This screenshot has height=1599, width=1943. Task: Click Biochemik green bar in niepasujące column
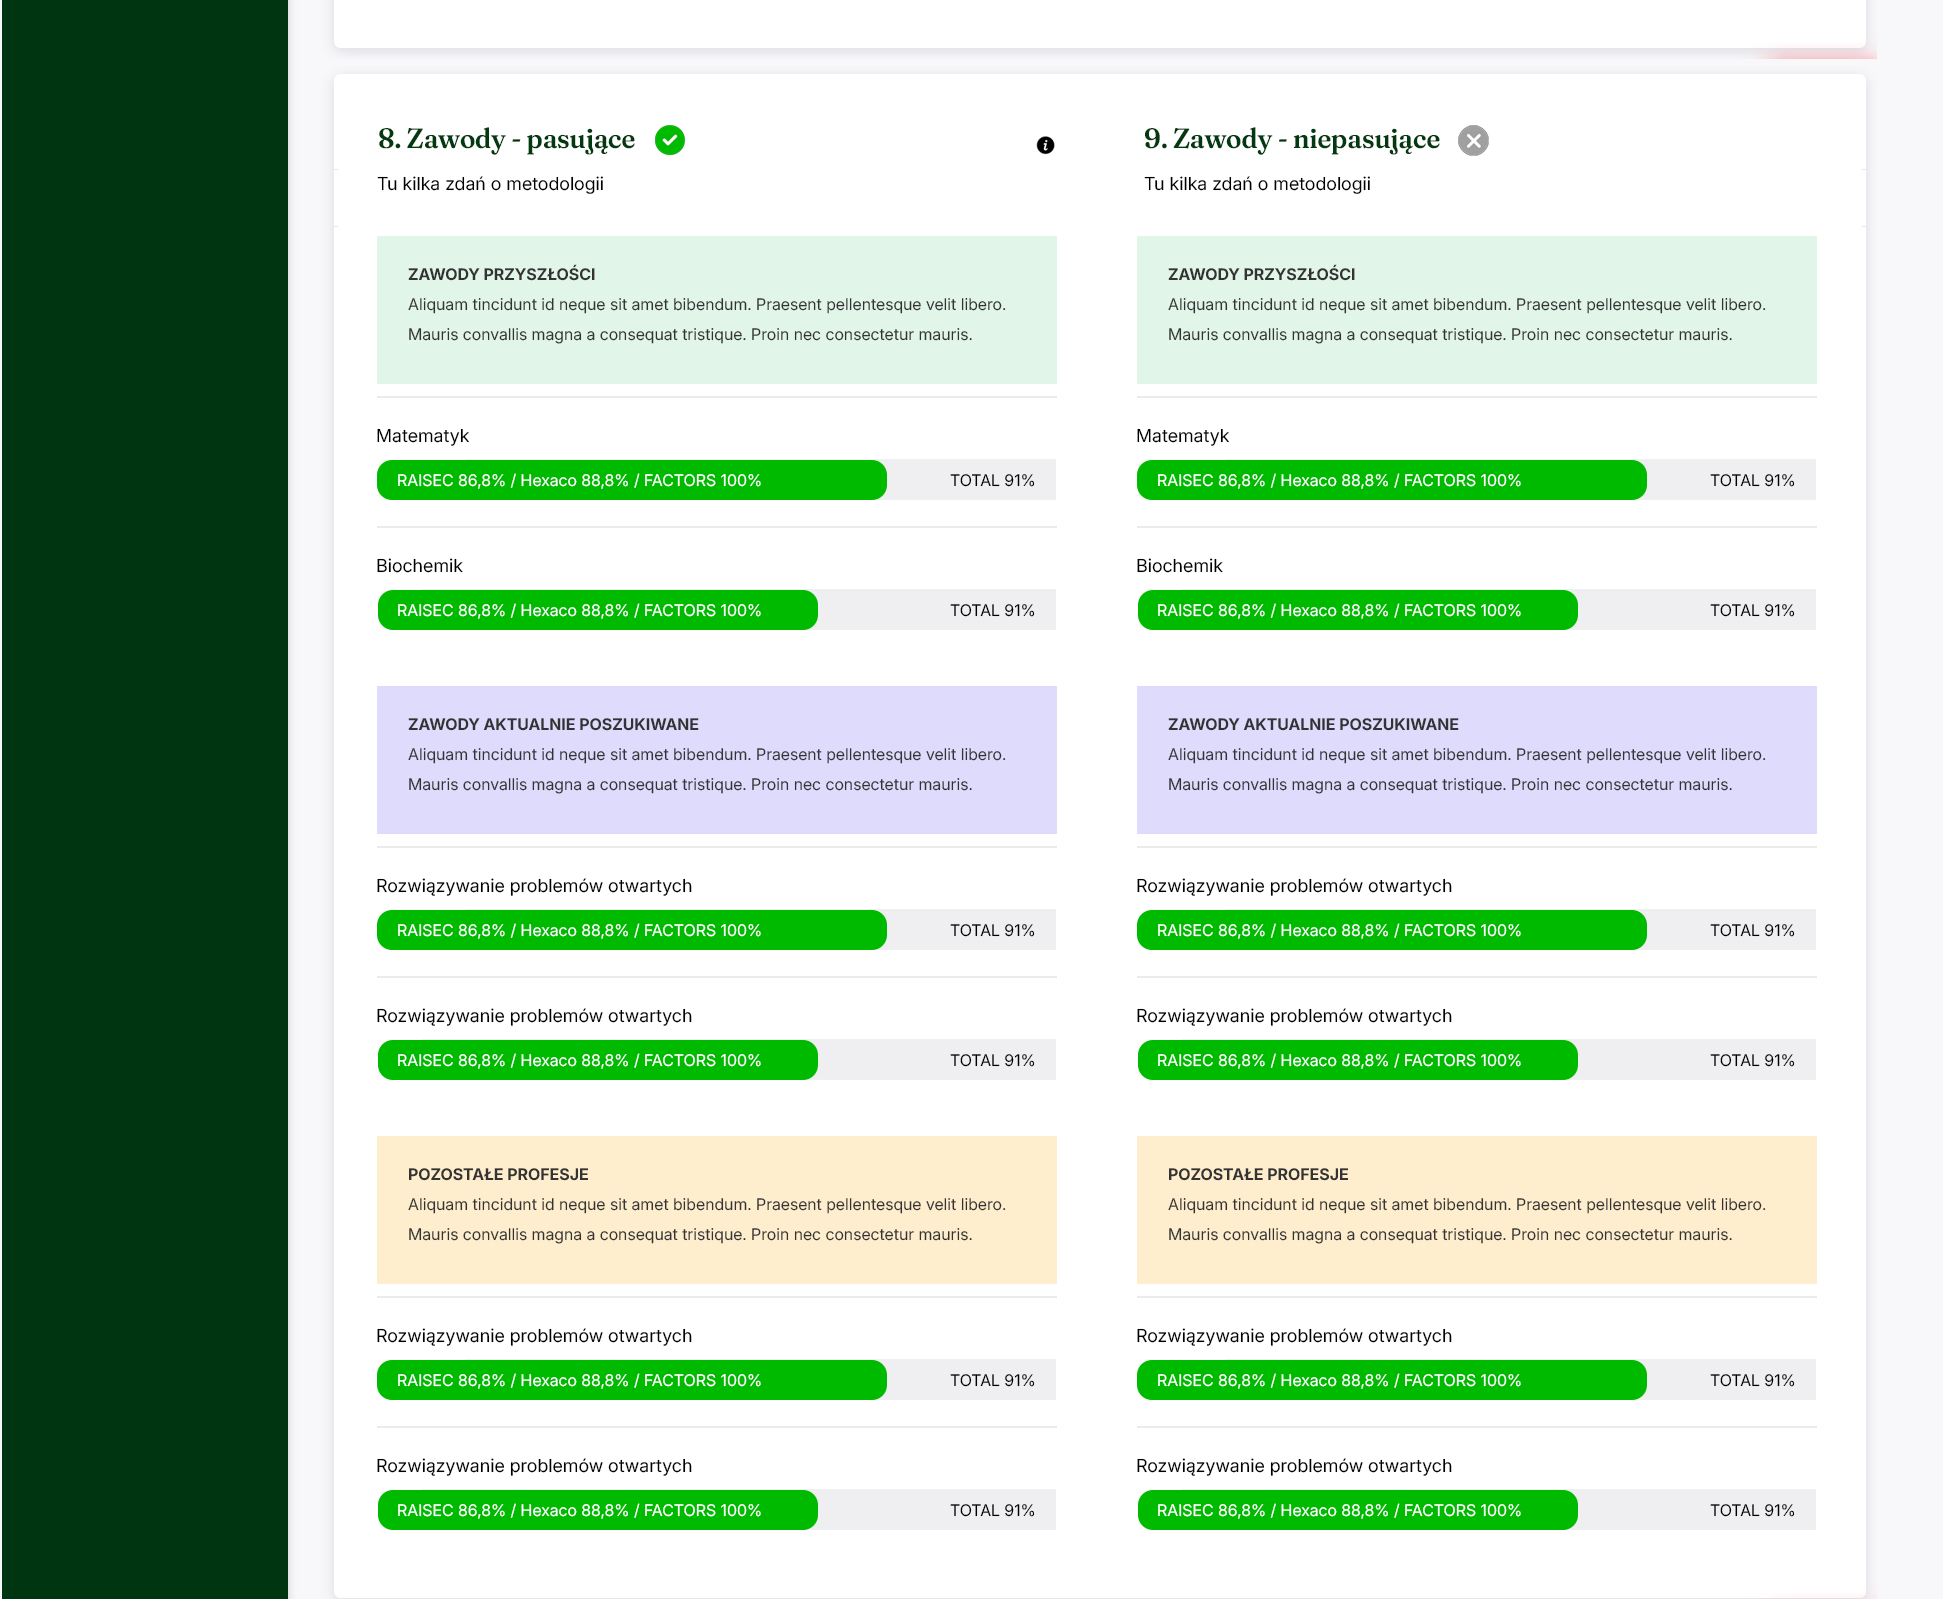[x=1357, y=610]
